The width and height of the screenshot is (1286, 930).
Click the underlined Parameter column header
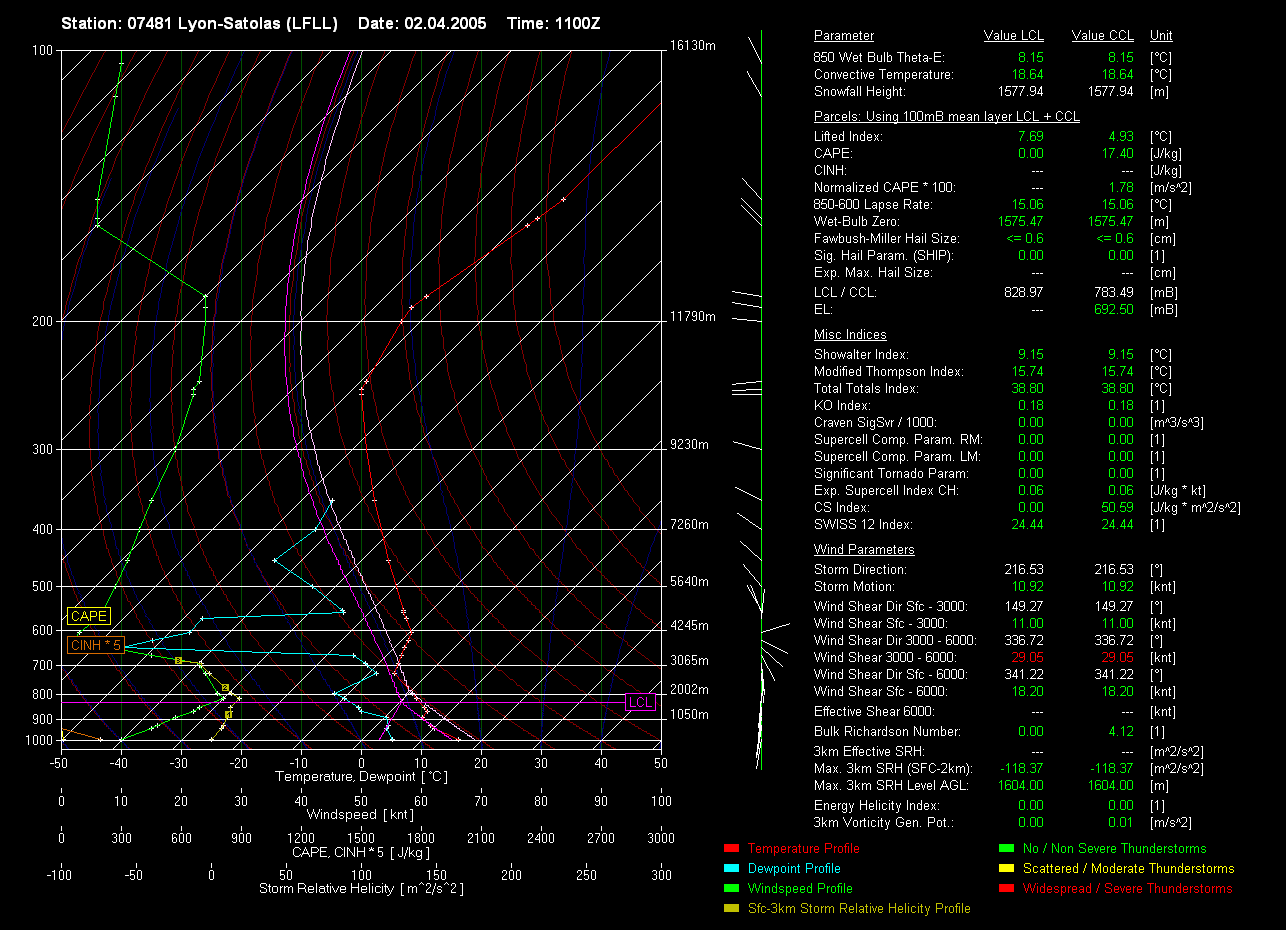point(844,36)
